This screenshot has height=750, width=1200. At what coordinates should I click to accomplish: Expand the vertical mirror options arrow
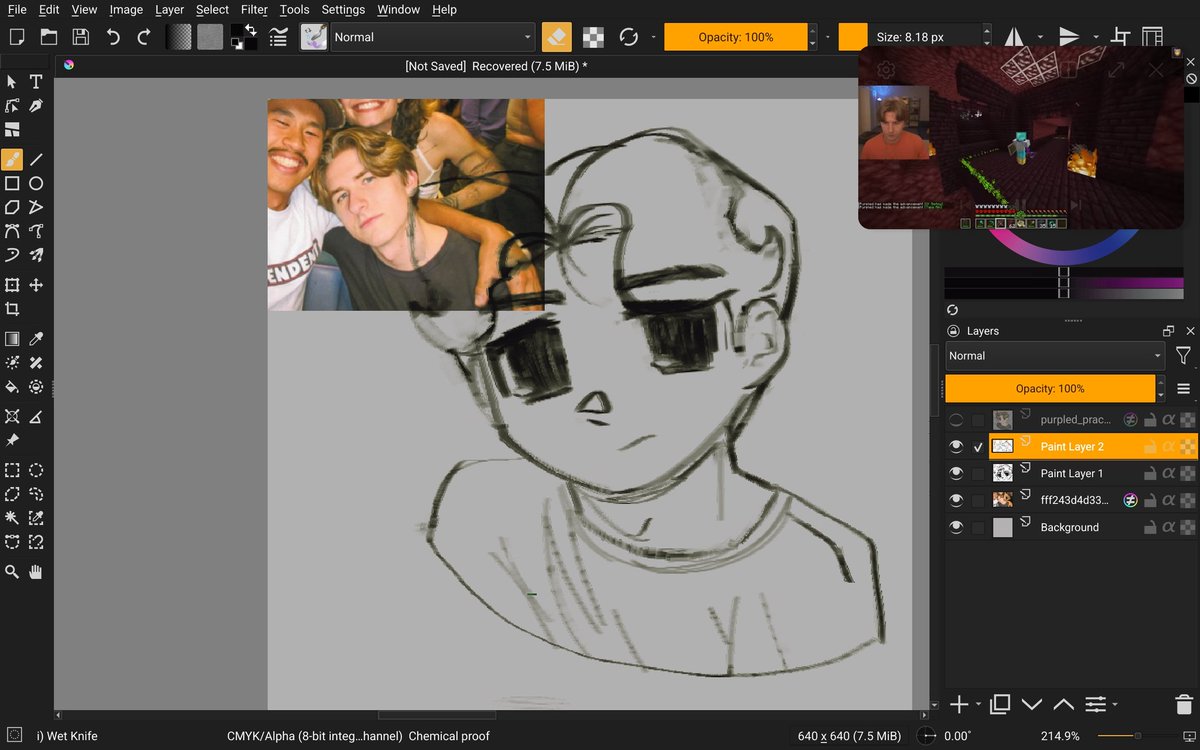[x=1096, y=37]
